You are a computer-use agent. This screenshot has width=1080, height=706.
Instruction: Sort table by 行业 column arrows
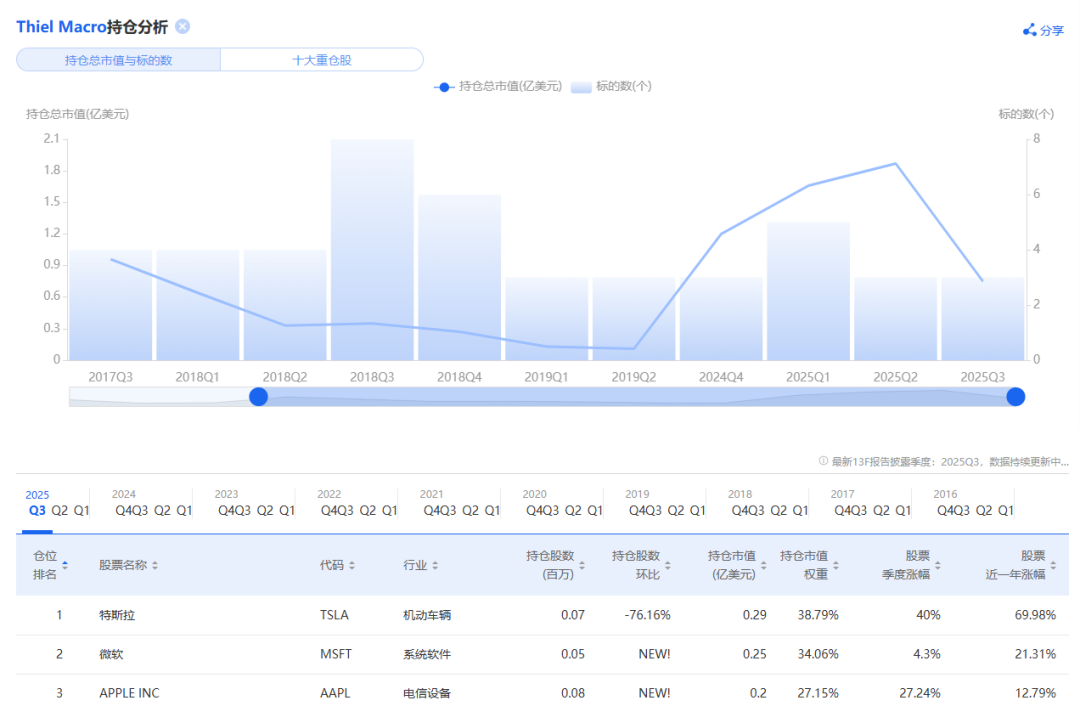pyautogui.click(x=435, y=565)
